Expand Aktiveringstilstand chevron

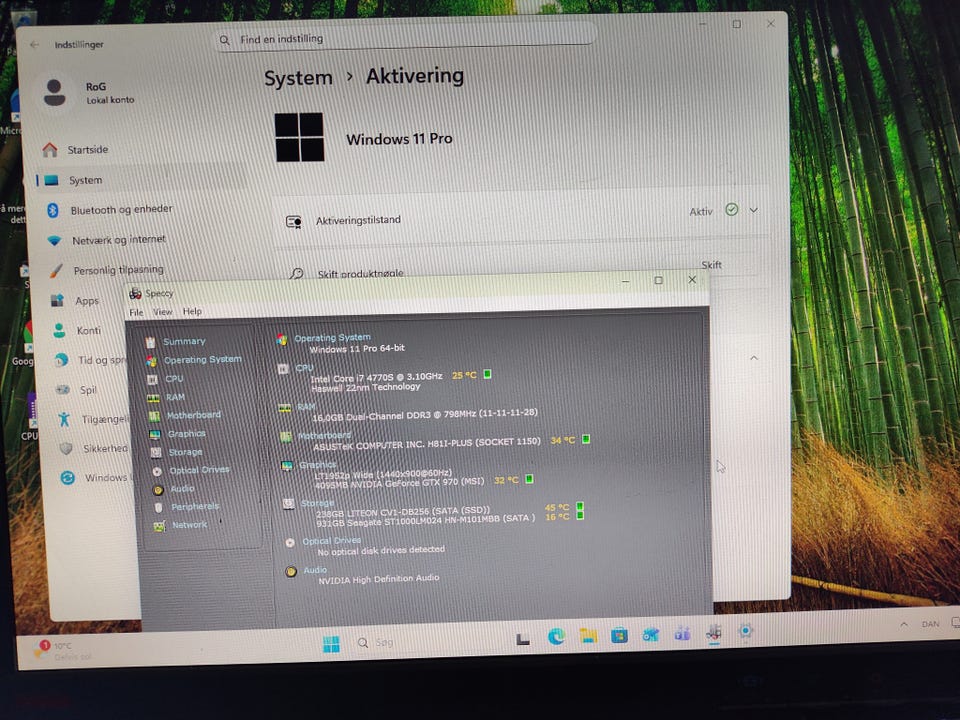(754, 210)
